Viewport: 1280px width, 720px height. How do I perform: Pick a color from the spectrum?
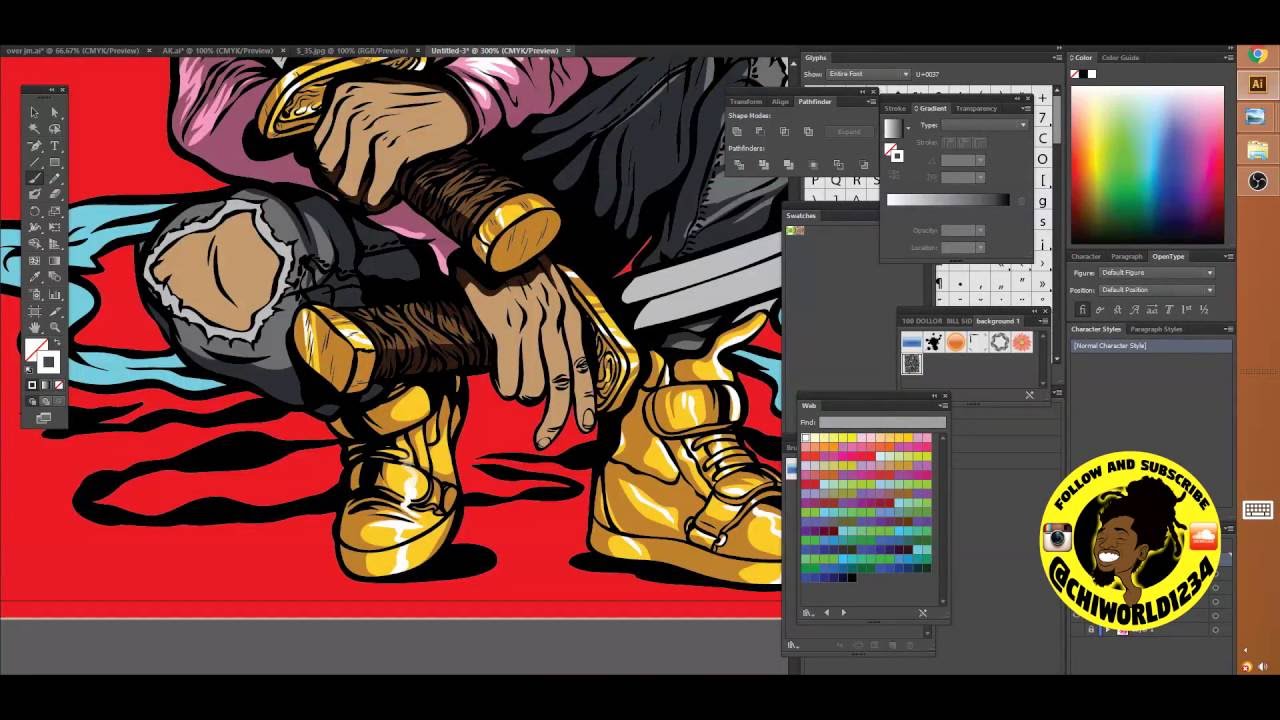tap(1147, 165)
